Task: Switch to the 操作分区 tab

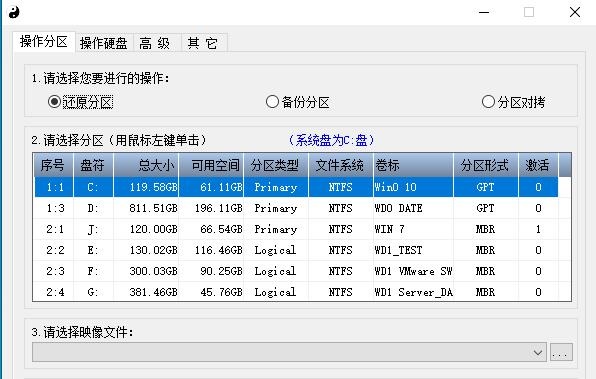Action: tap(44, 41)
